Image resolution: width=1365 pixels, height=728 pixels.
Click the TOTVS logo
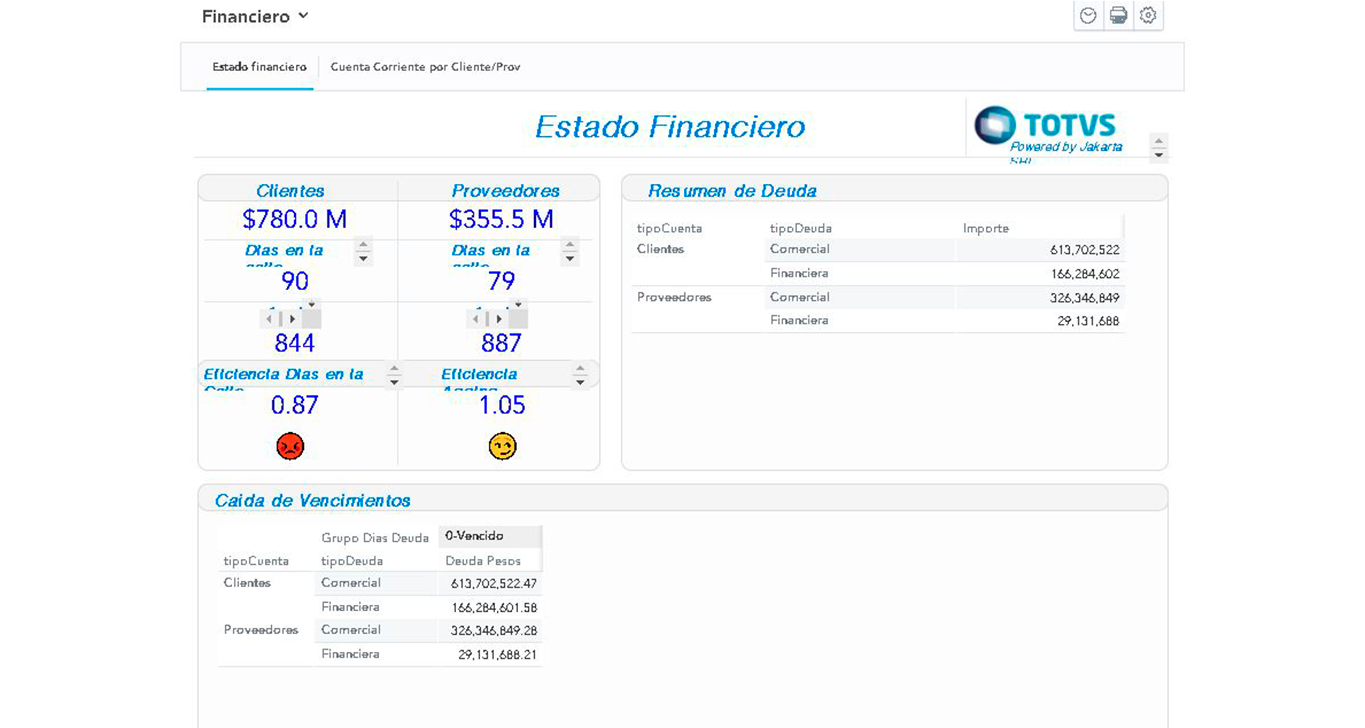(x=1046, y=125)
